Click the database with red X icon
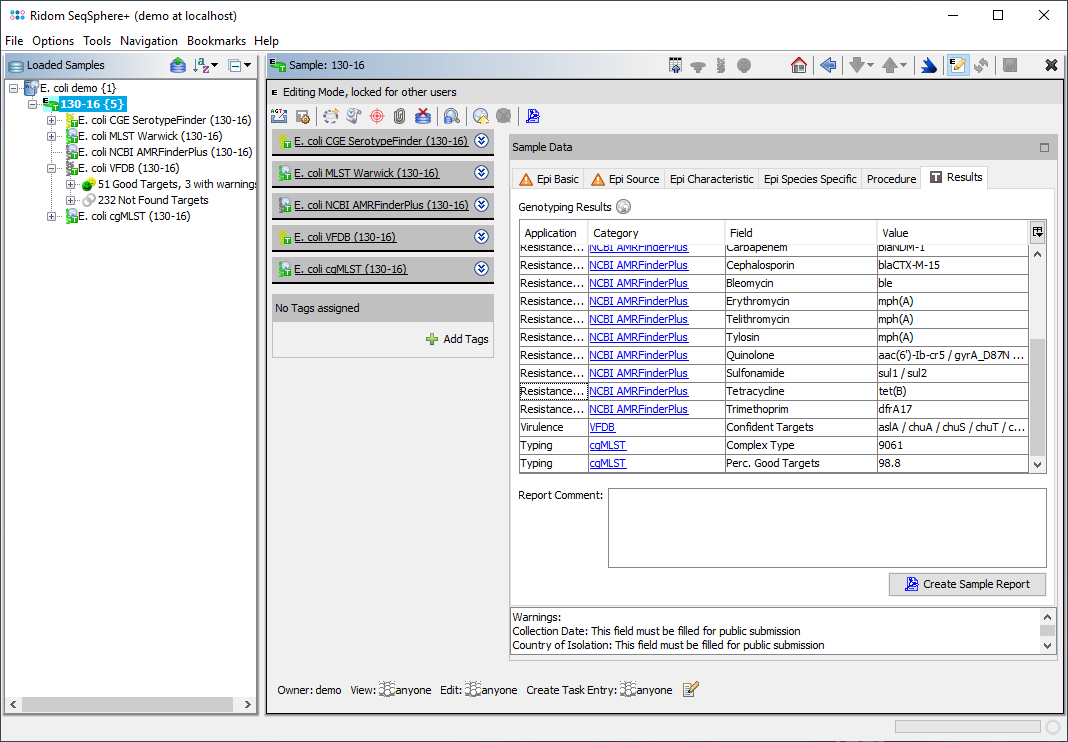 click(423, 116)
